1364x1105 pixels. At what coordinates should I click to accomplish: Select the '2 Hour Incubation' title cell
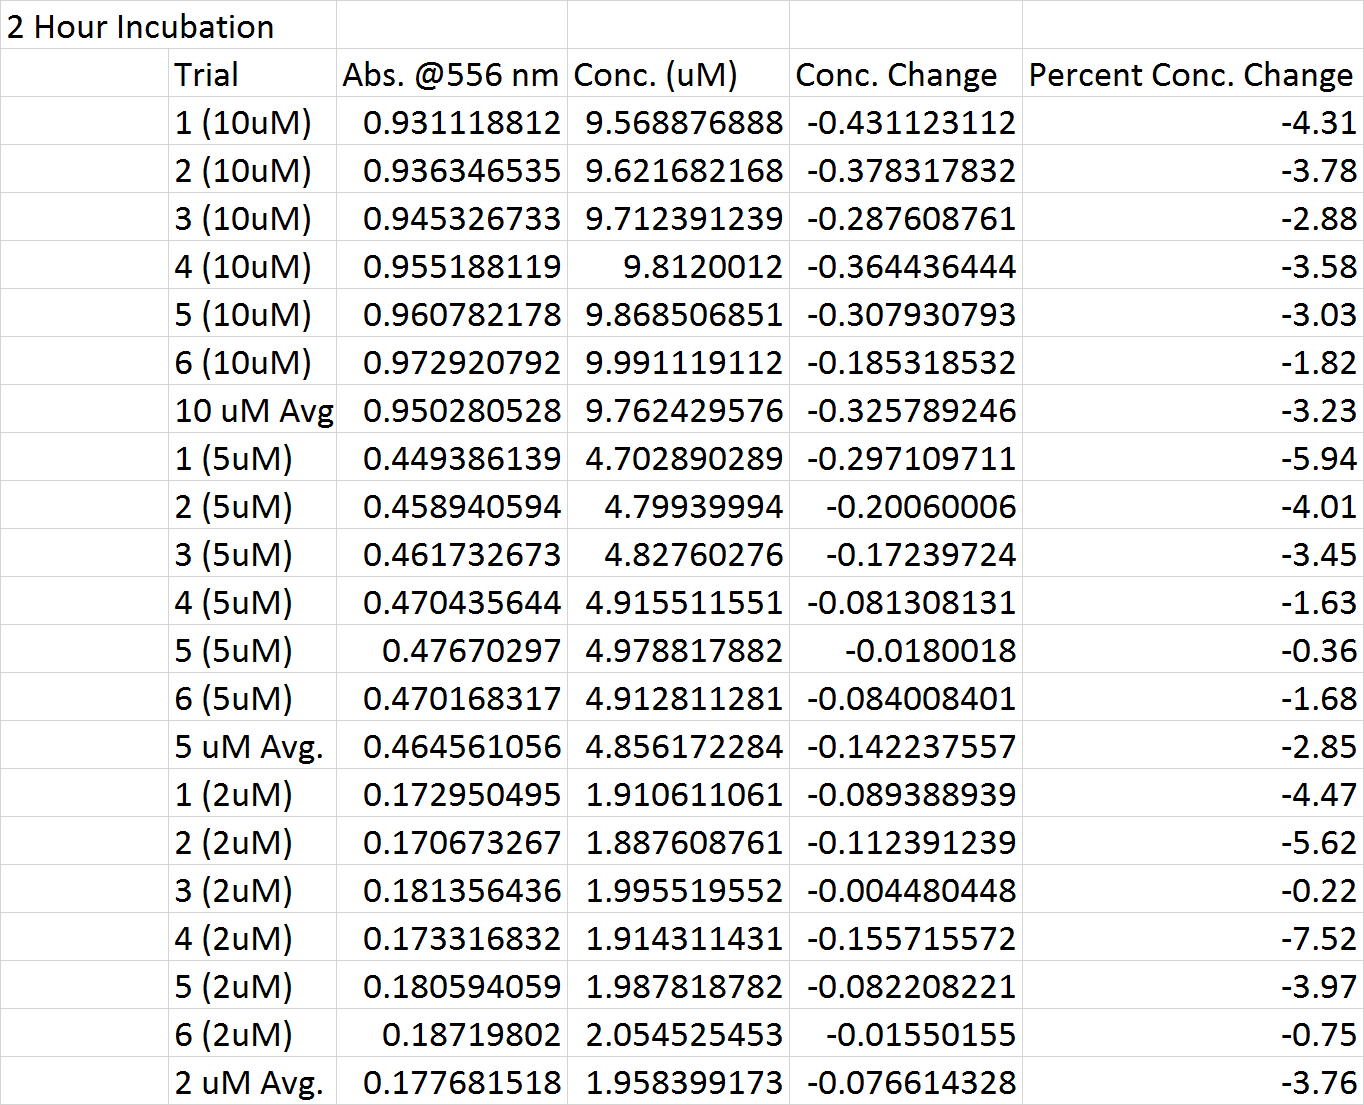[x=140, y=27]
